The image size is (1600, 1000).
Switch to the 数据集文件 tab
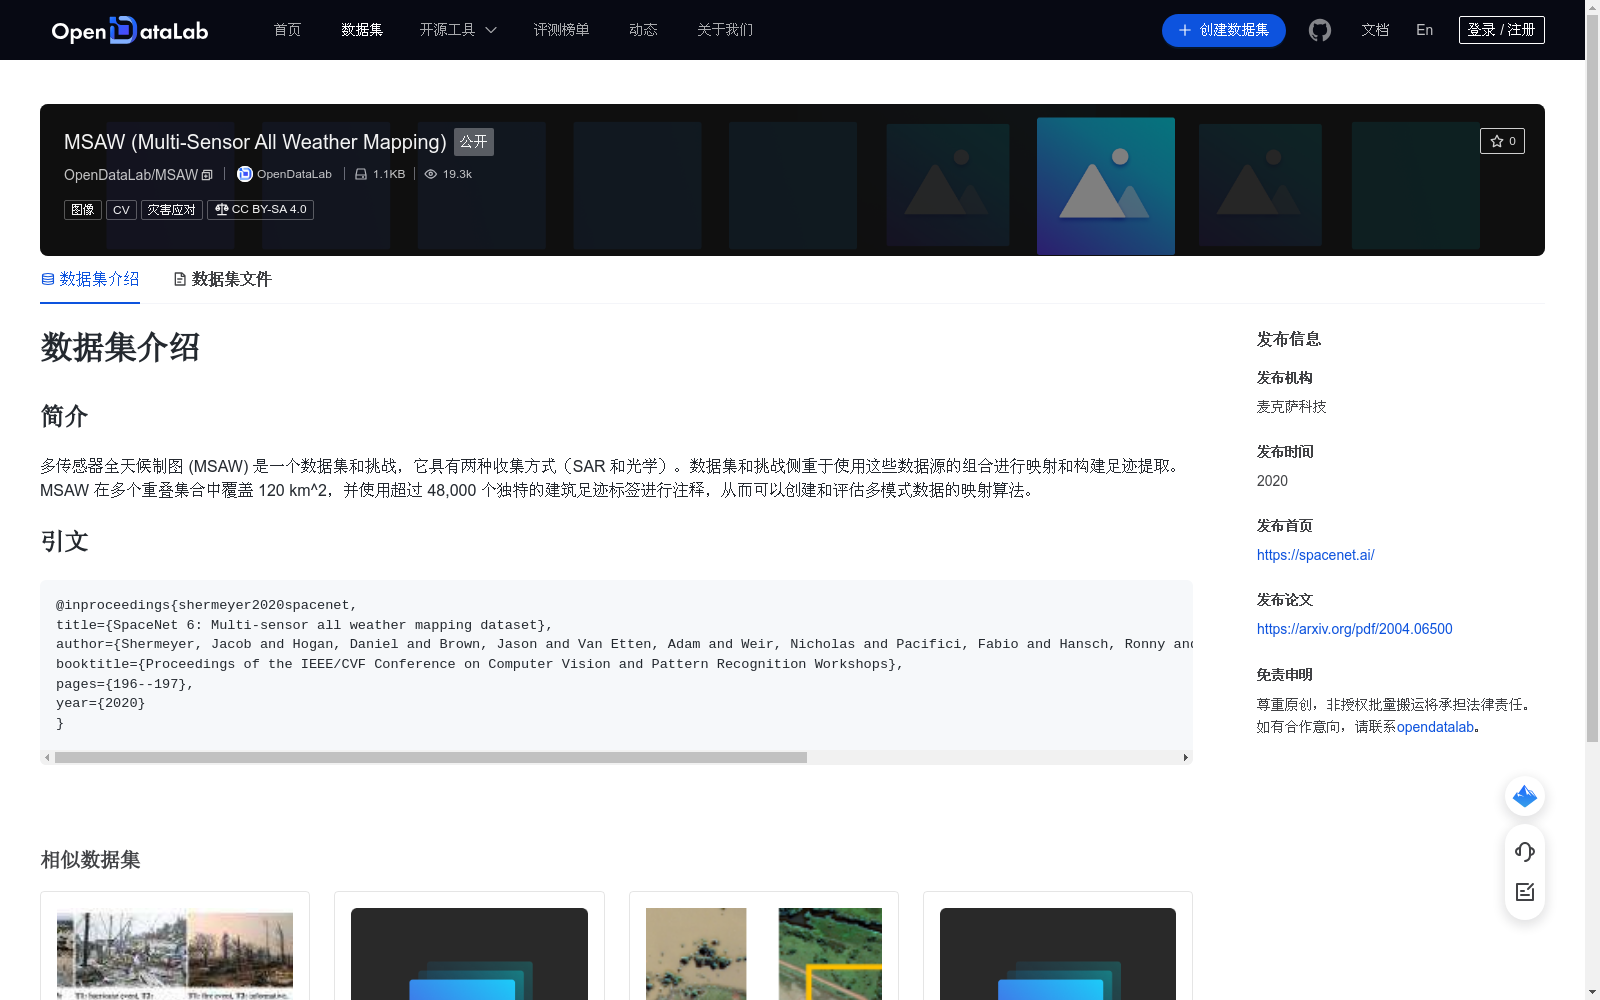(x=222, y=279)
